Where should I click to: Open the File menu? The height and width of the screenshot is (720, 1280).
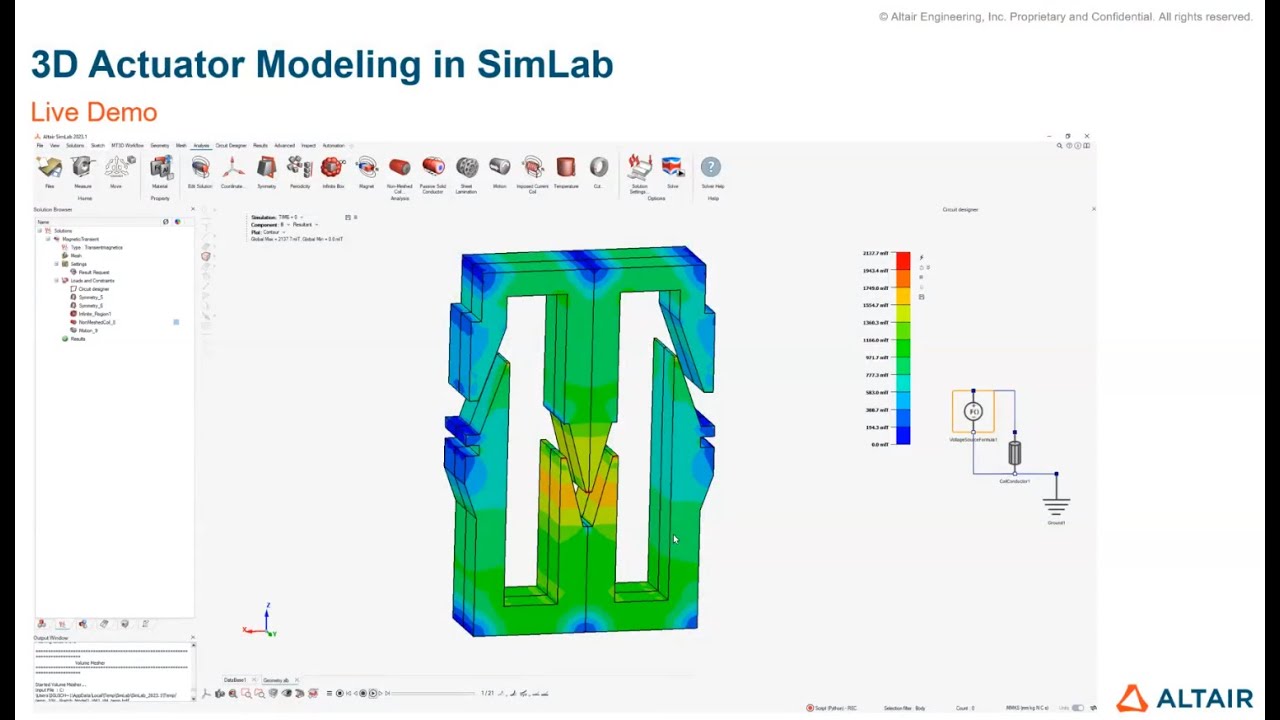click(40, 146)
